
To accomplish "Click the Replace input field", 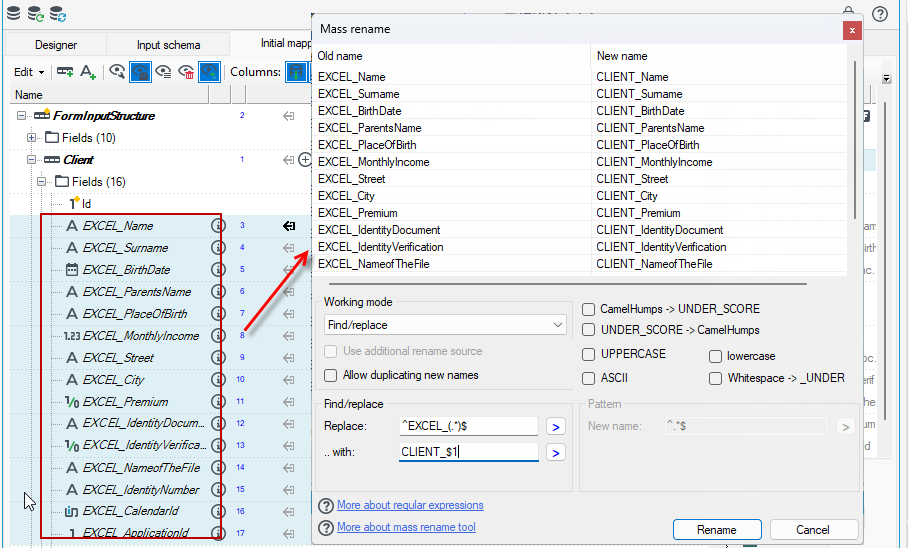I will 468,426.
